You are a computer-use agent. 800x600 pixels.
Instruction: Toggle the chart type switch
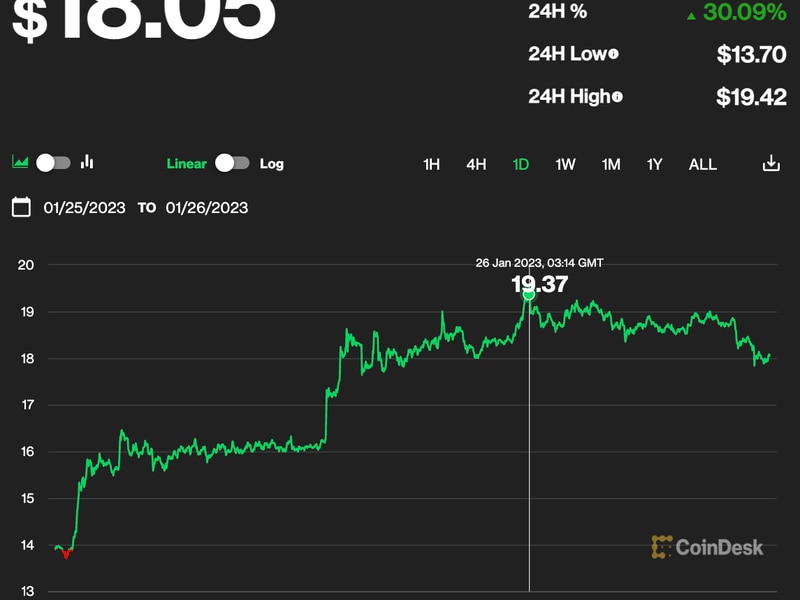click(53, 162)
